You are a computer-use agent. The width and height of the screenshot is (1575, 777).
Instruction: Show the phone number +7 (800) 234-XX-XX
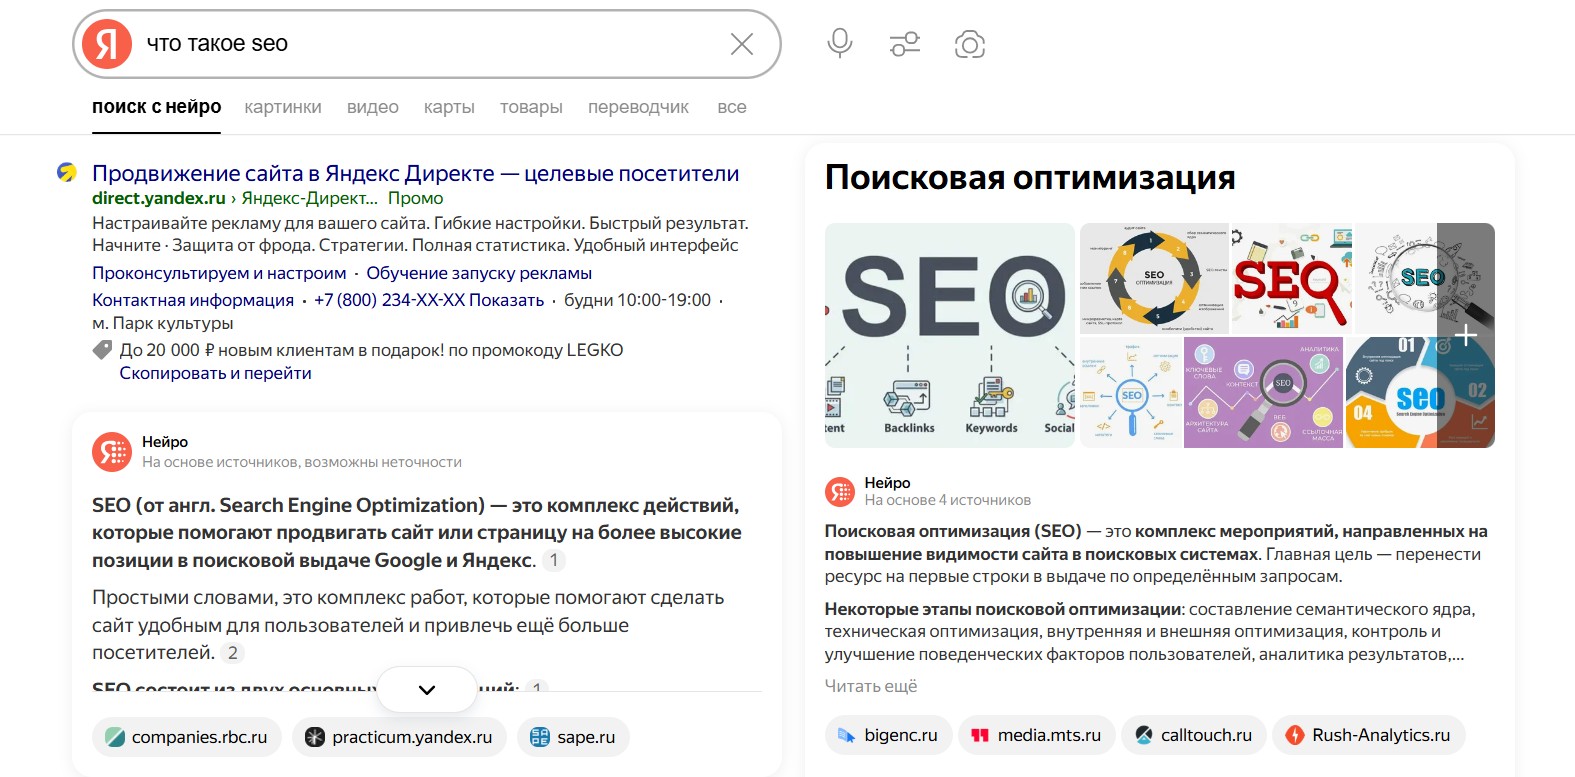429,300
